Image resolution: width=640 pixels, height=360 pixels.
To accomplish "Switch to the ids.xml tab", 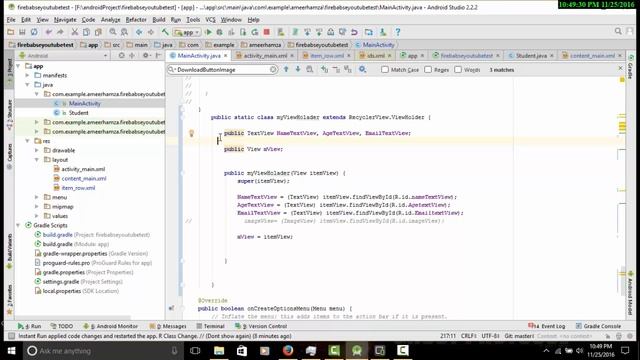I will tap(376, 56).
